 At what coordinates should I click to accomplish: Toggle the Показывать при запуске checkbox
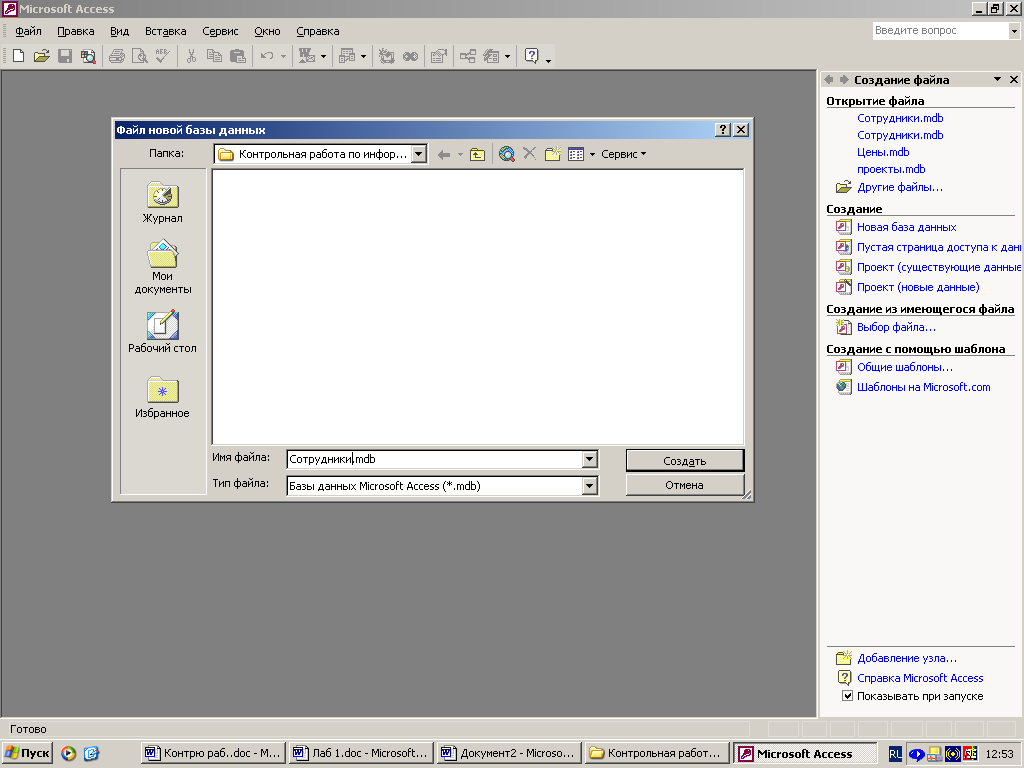847,696
